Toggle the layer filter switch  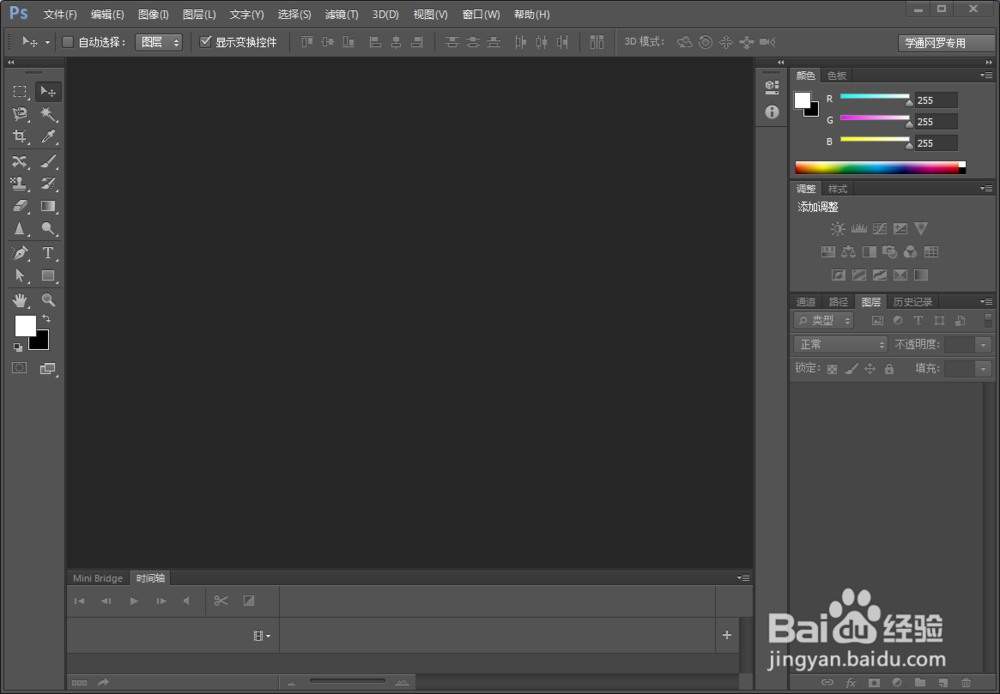[989, 320]
